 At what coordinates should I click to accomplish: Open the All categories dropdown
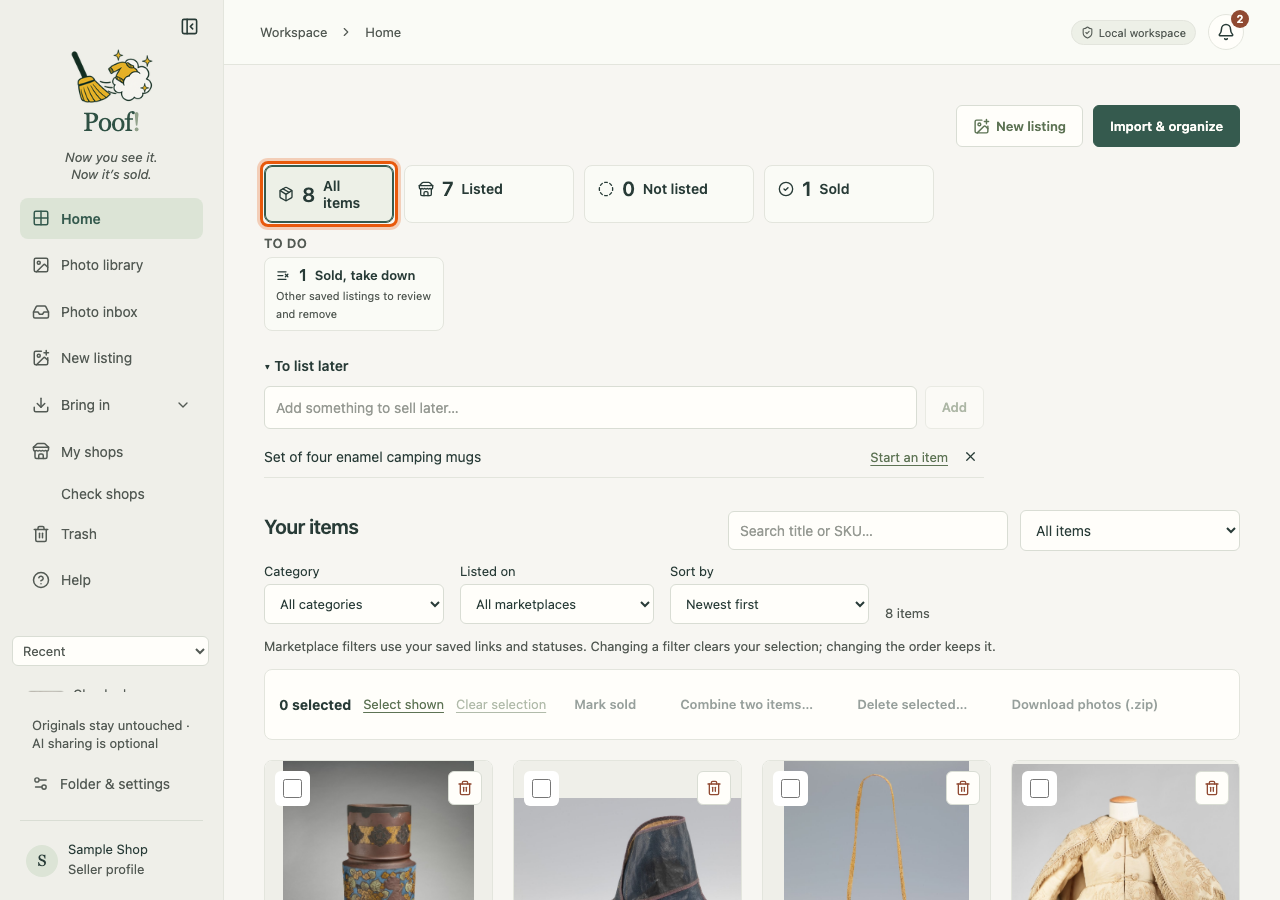(x=354, y=604)
